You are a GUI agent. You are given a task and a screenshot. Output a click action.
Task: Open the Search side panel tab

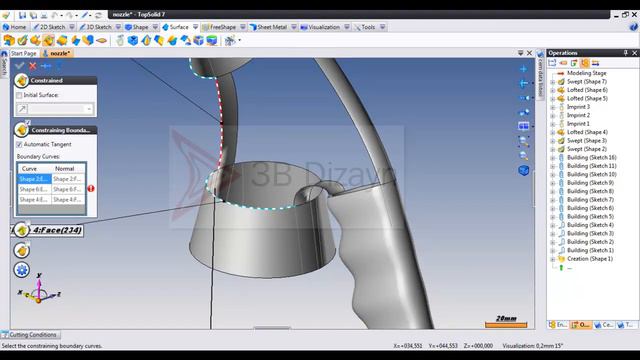(4, 64)
